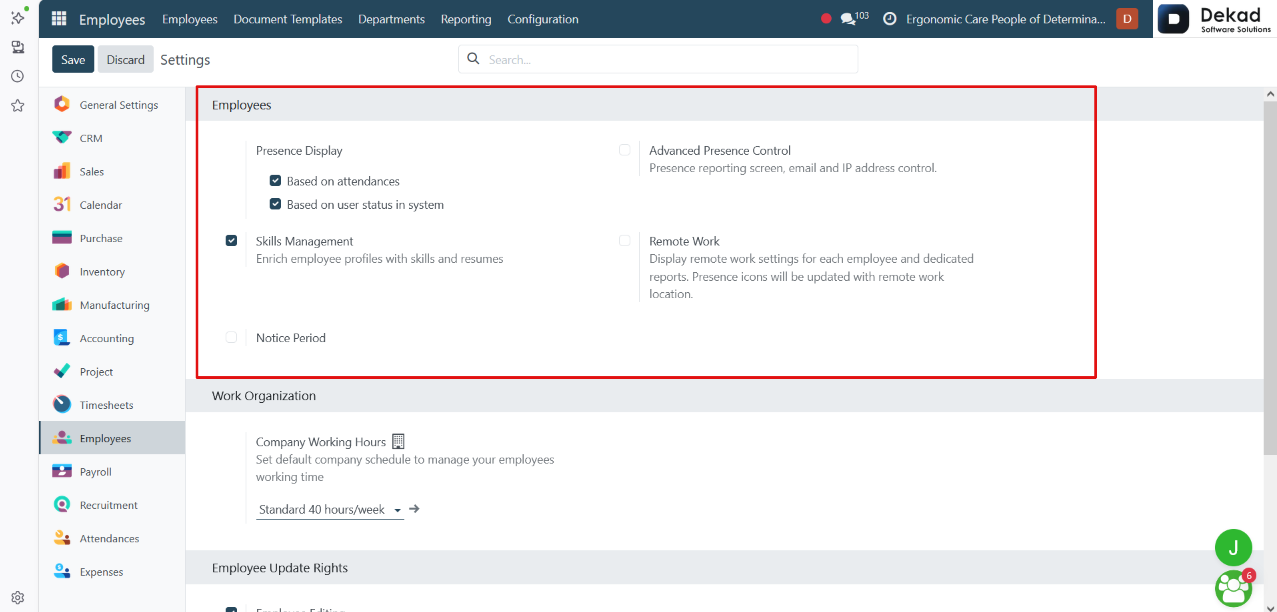Discard settings changes
Image resolution: width=1277 pixels, height=612 pixels.
(x=126, y=59)
